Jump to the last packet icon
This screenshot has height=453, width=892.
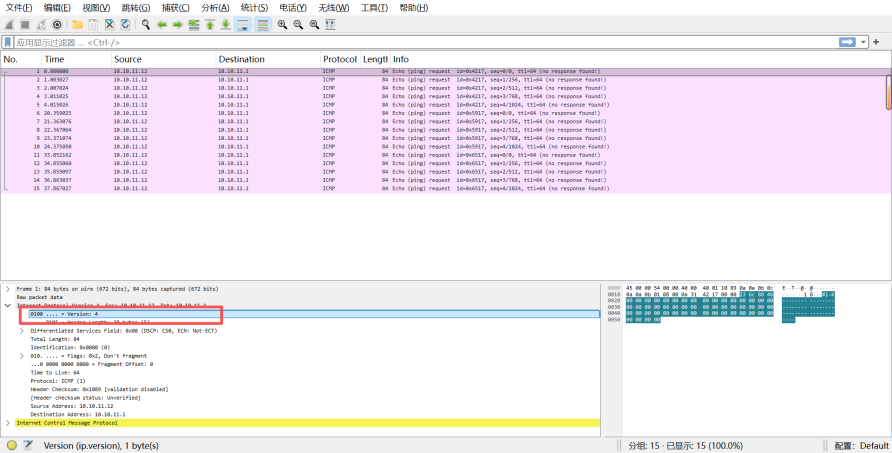226,24
